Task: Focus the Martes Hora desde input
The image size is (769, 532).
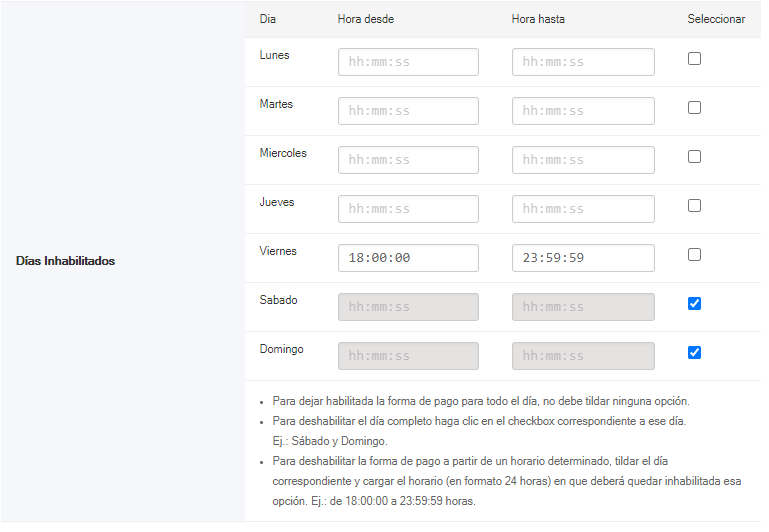Action: tap(408, 111)
